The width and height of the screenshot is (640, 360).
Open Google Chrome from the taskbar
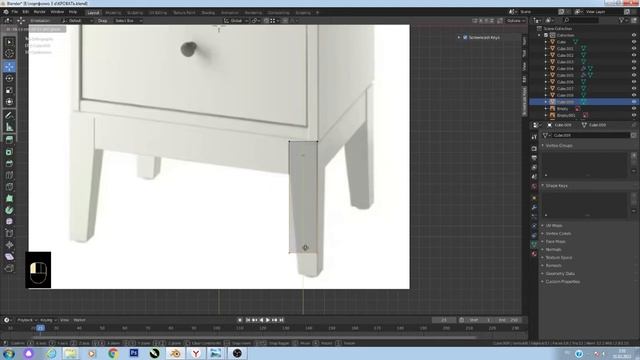click(x=113, y=353)
